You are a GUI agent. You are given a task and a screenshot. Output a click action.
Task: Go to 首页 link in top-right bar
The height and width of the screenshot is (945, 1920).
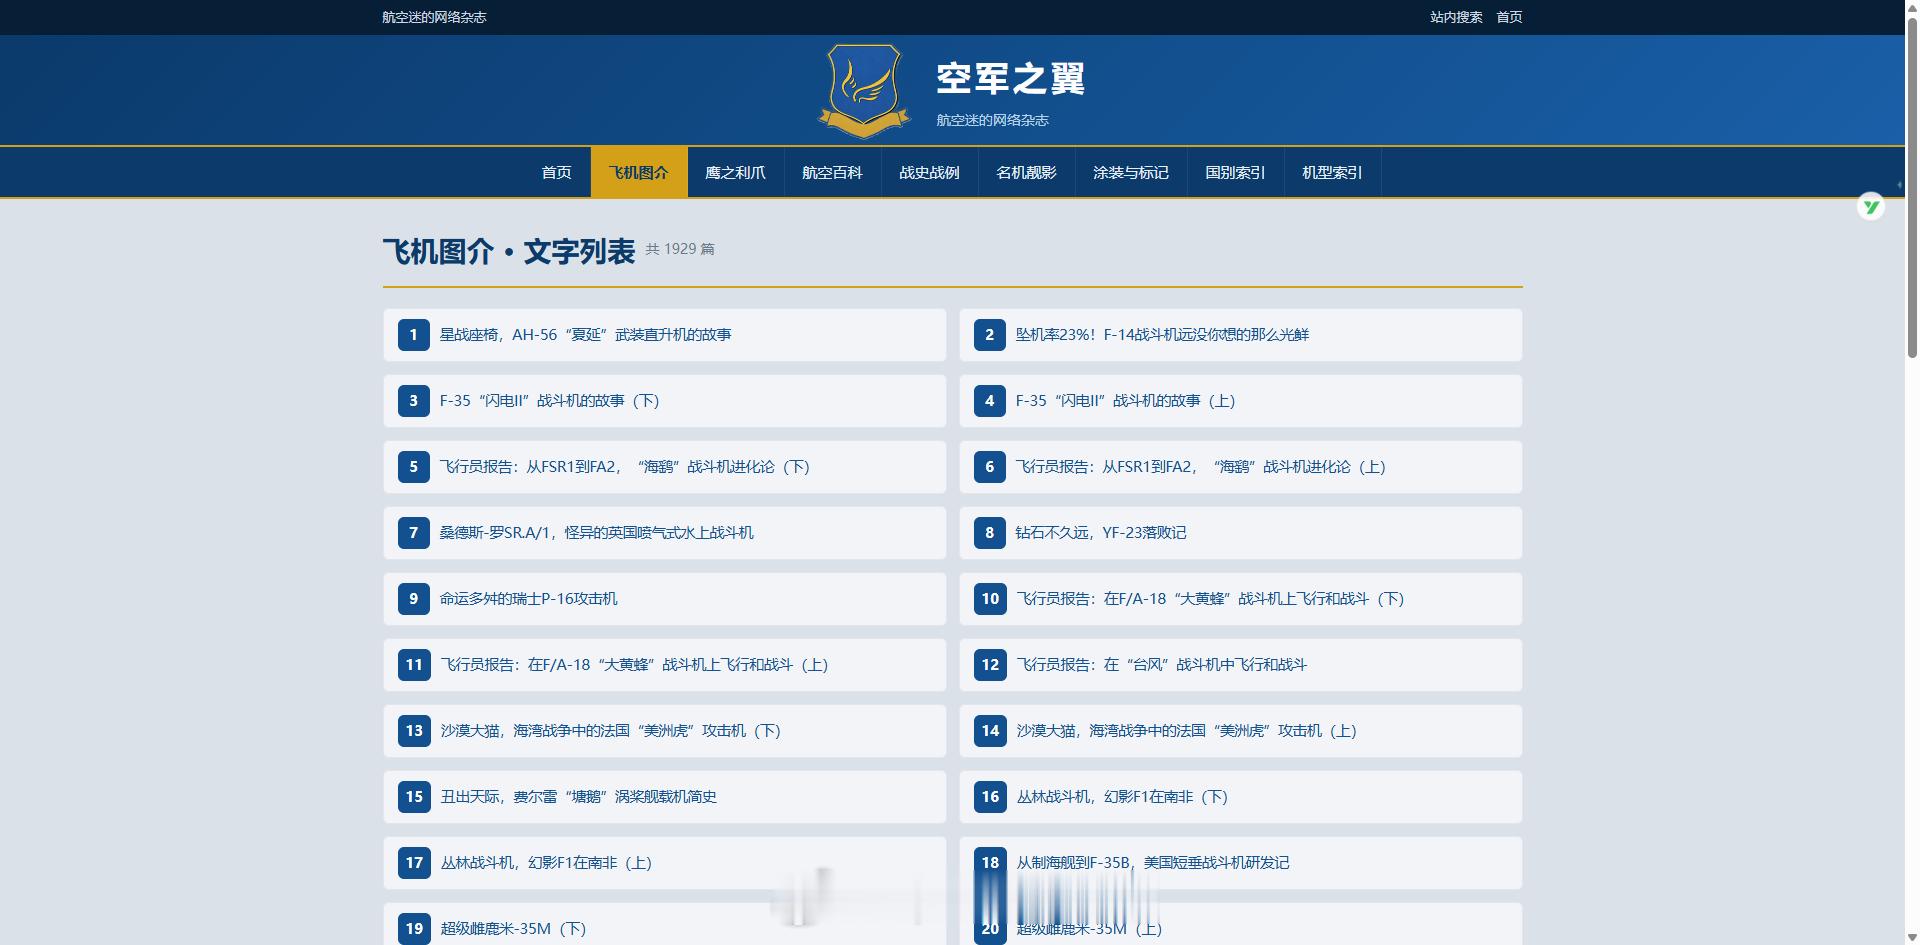[1509, 17]
